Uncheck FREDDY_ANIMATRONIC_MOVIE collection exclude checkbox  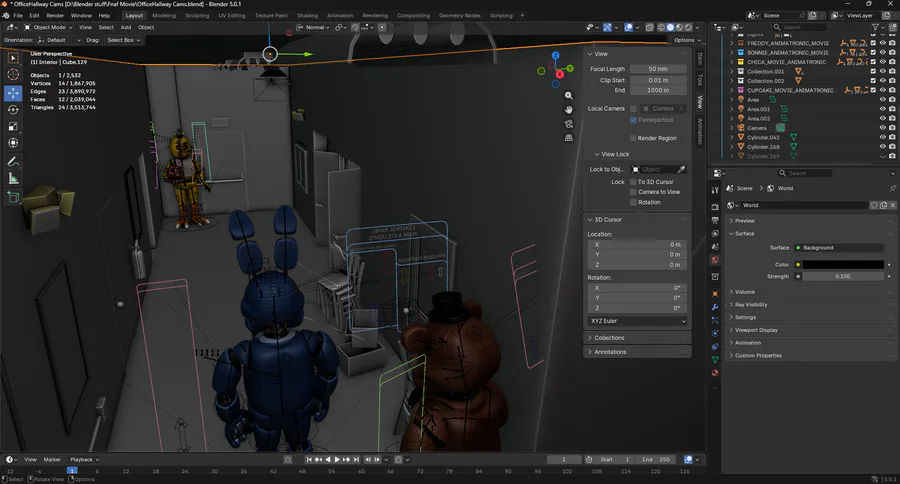pos(873,43)
